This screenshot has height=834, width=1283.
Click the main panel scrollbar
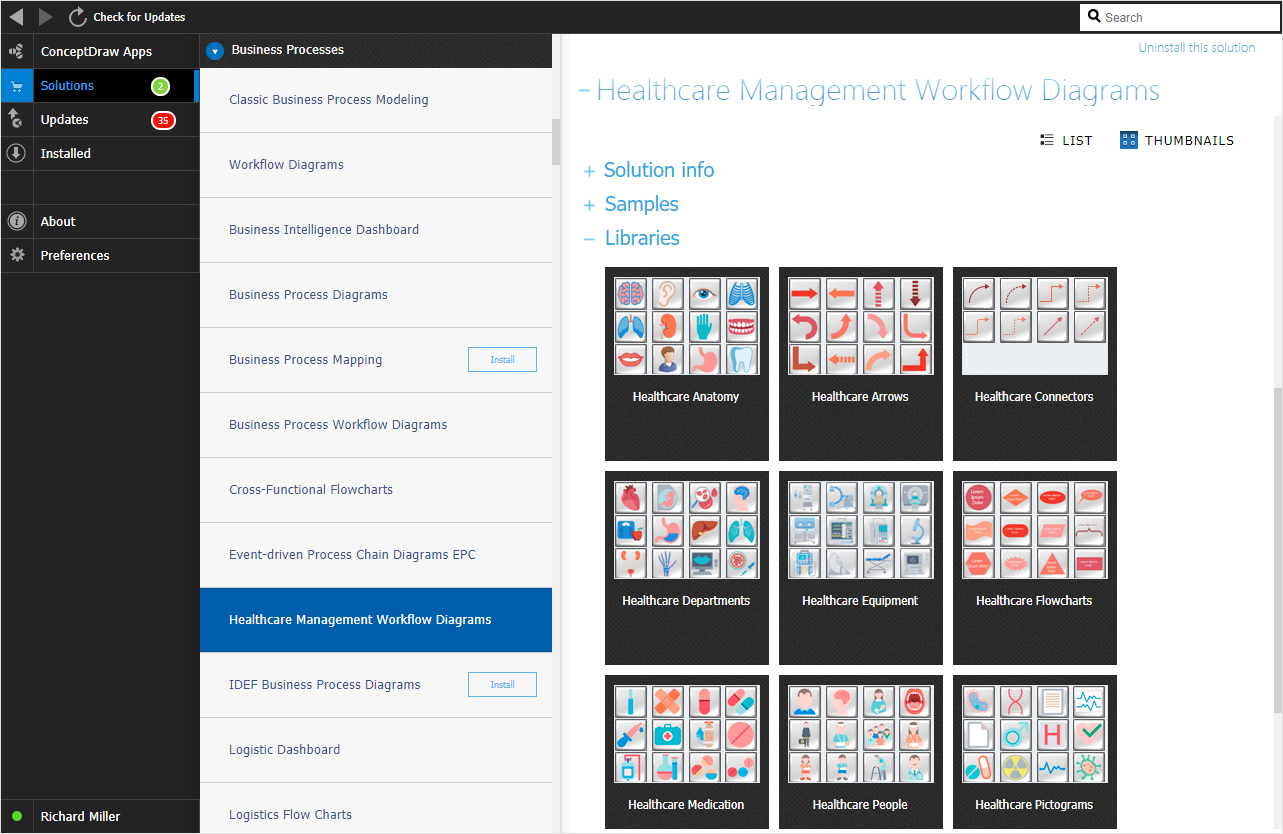[x=1277, y=550]
